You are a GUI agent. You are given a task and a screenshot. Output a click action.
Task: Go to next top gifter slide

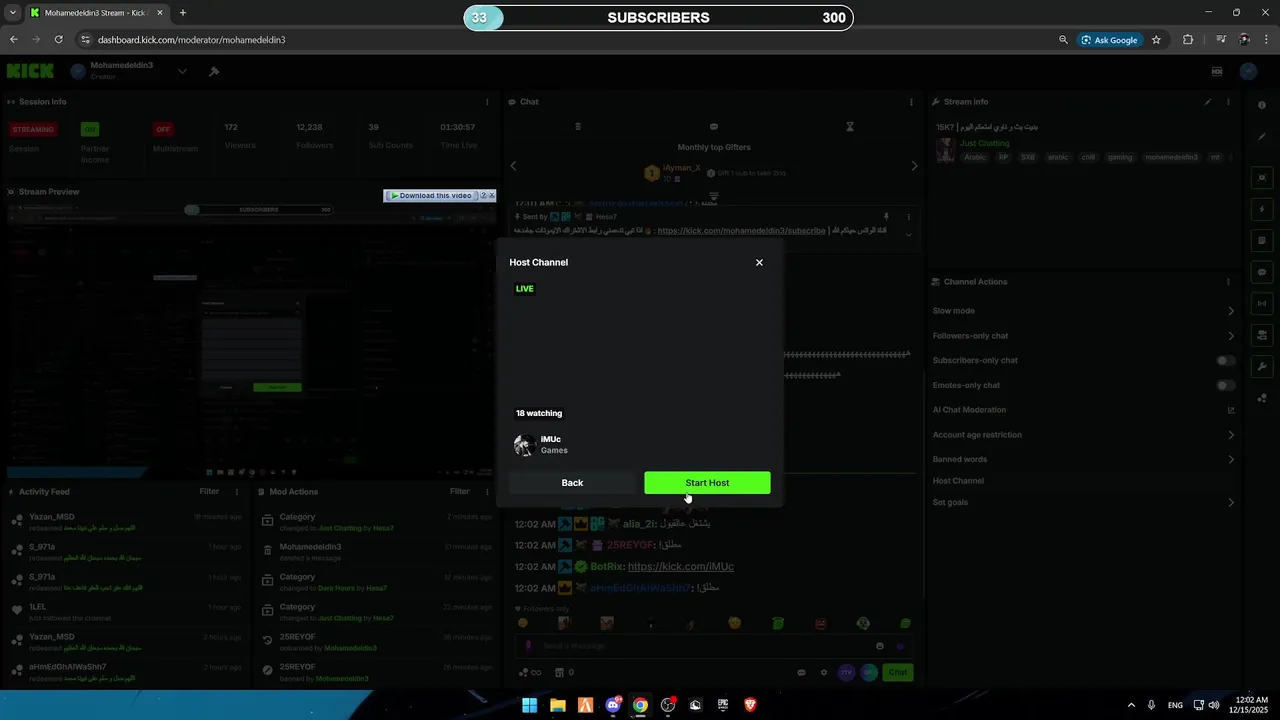point(914,166)
